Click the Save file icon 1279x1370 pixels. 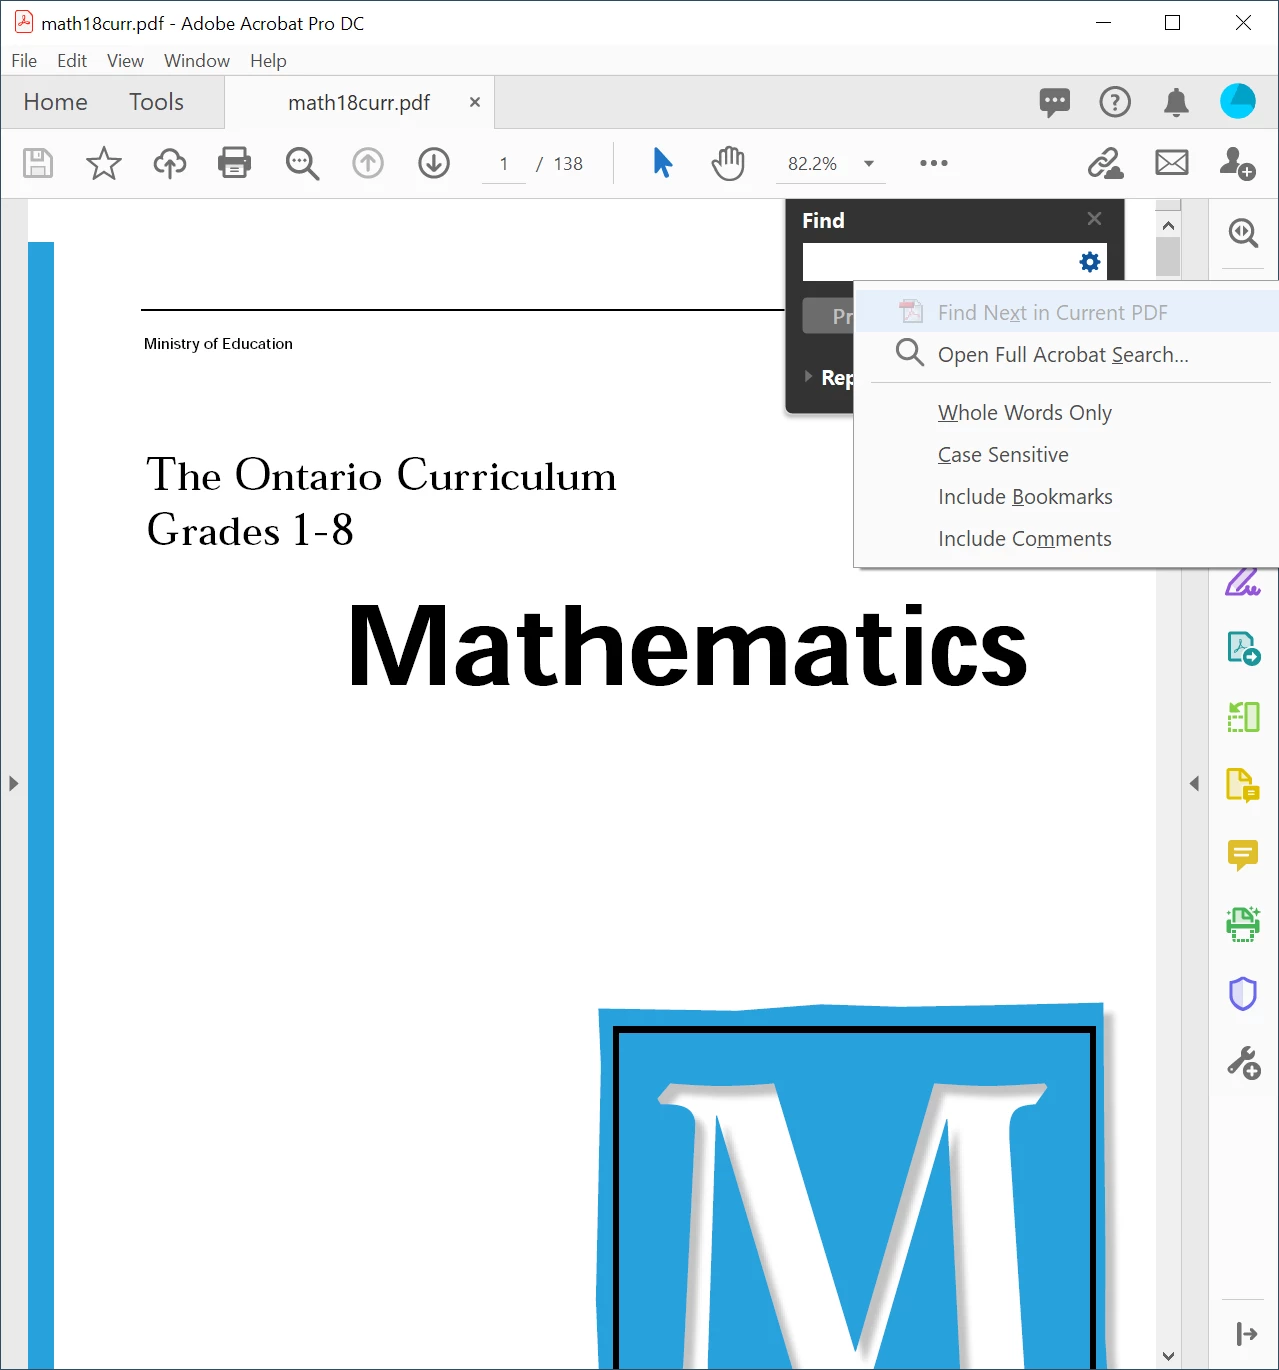[x=38, y=163]
